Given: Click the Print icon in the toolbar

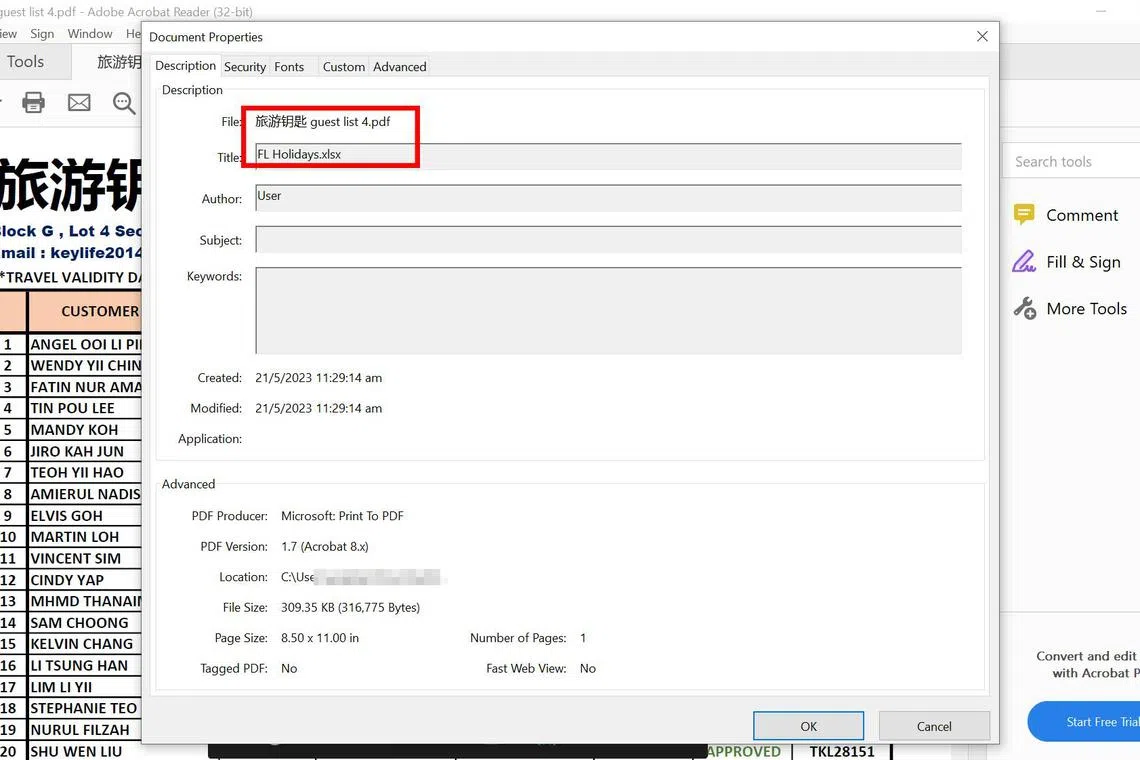Looking at the screenshot, I should pos(34,102).
